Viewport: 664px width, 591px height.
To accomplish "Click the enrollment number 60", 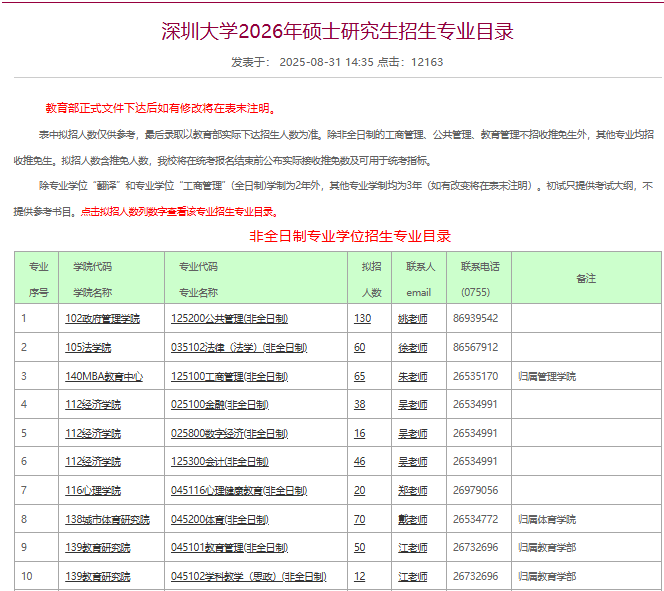I will pos(360,348).
